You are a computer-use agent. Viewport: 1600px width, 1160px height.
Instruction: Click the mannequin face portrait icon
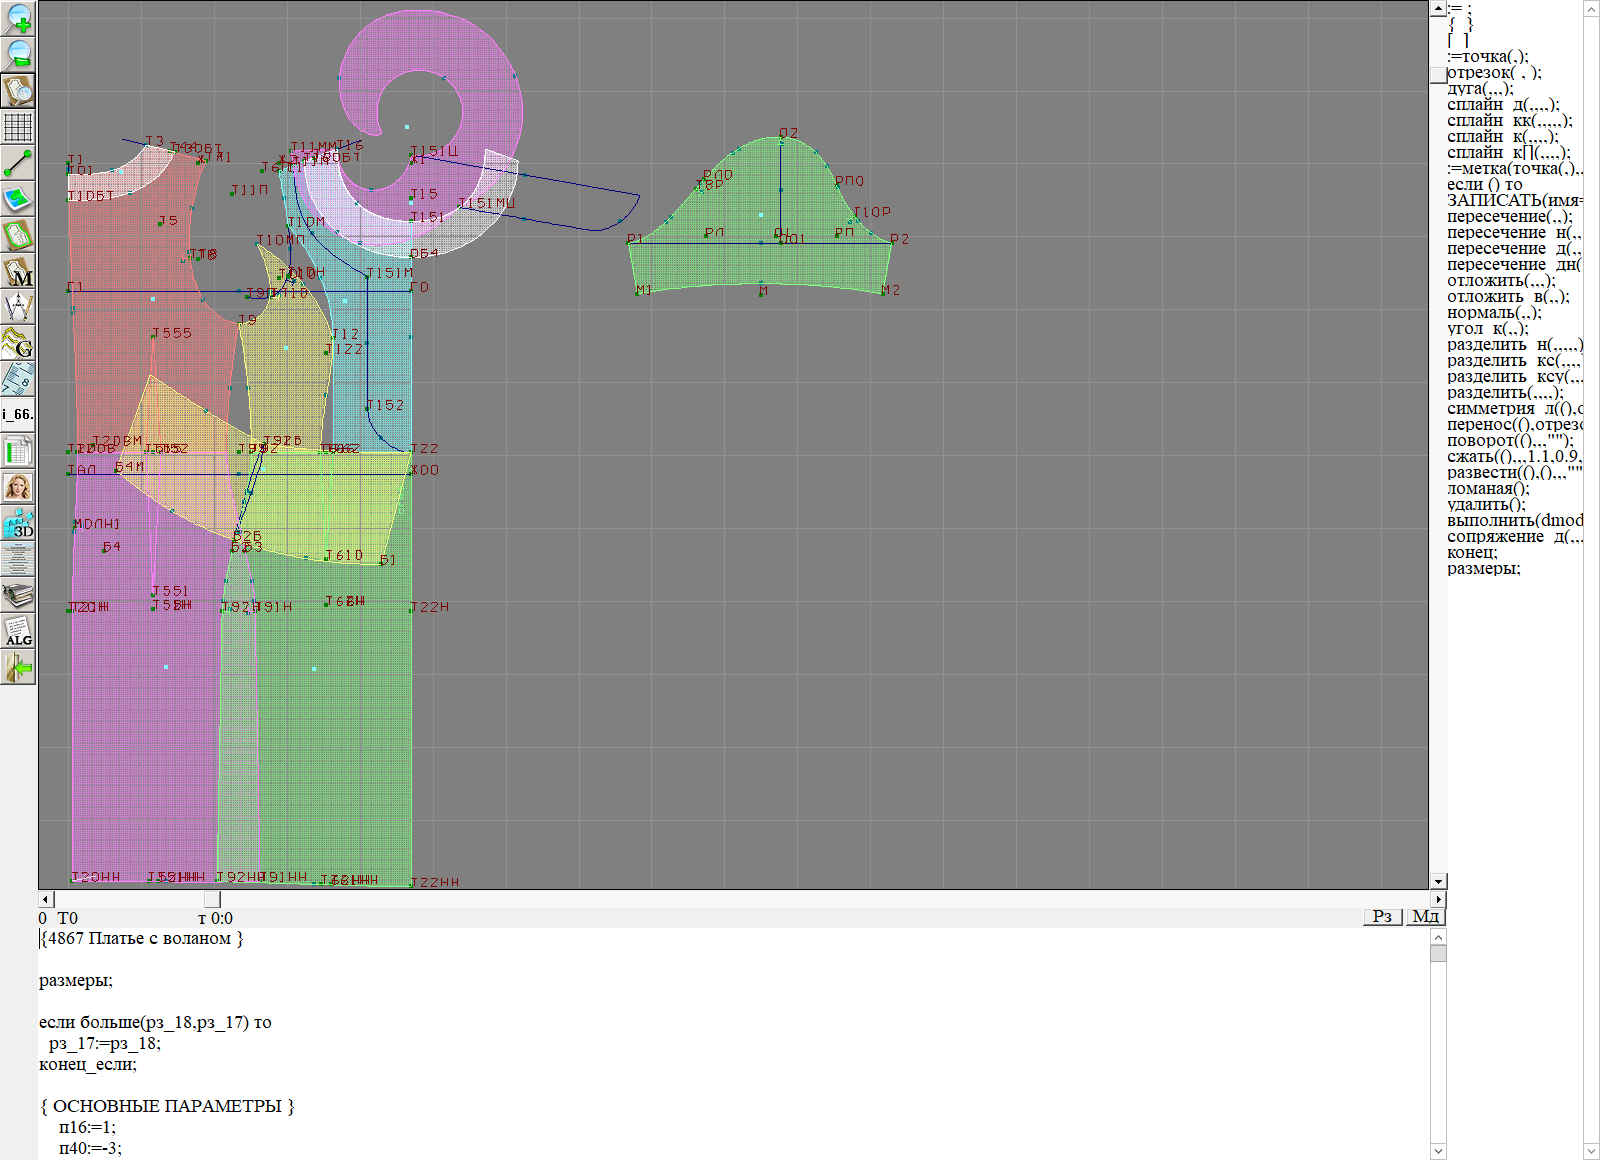(18, 487)
